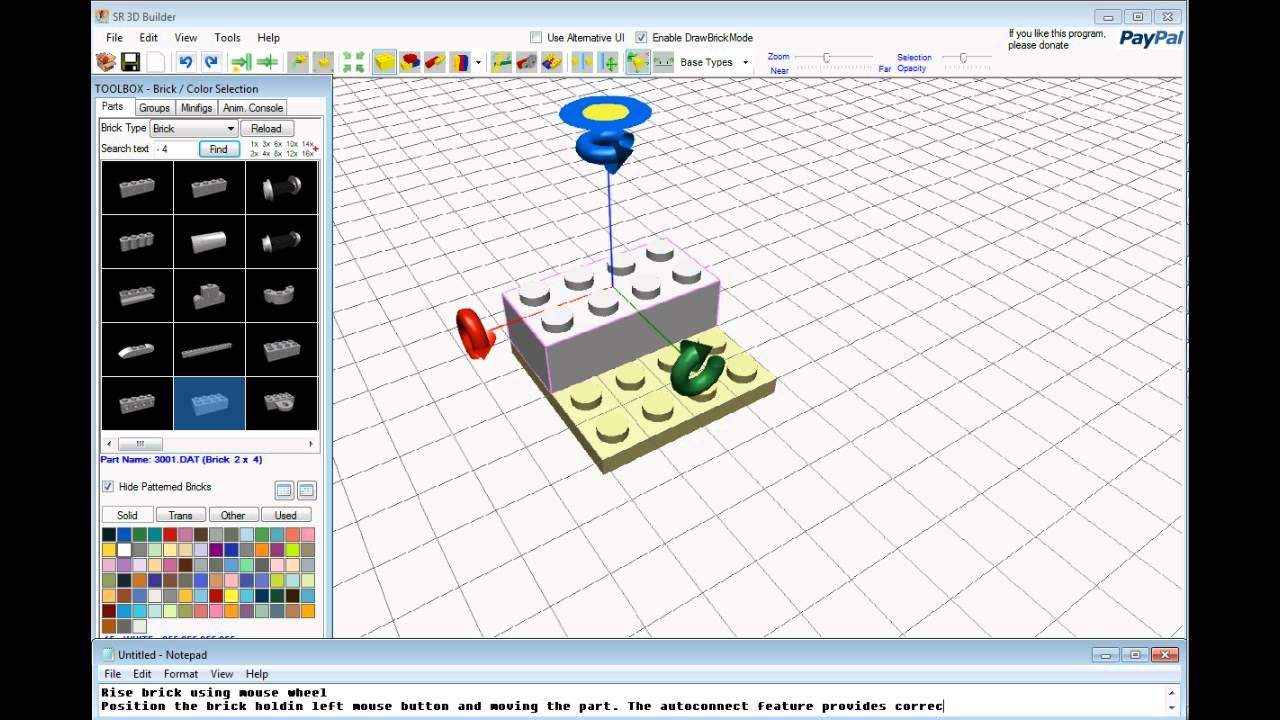Pick the lime green color swatch
This screenshot has width=1280, height=720.
coord(293,550)
